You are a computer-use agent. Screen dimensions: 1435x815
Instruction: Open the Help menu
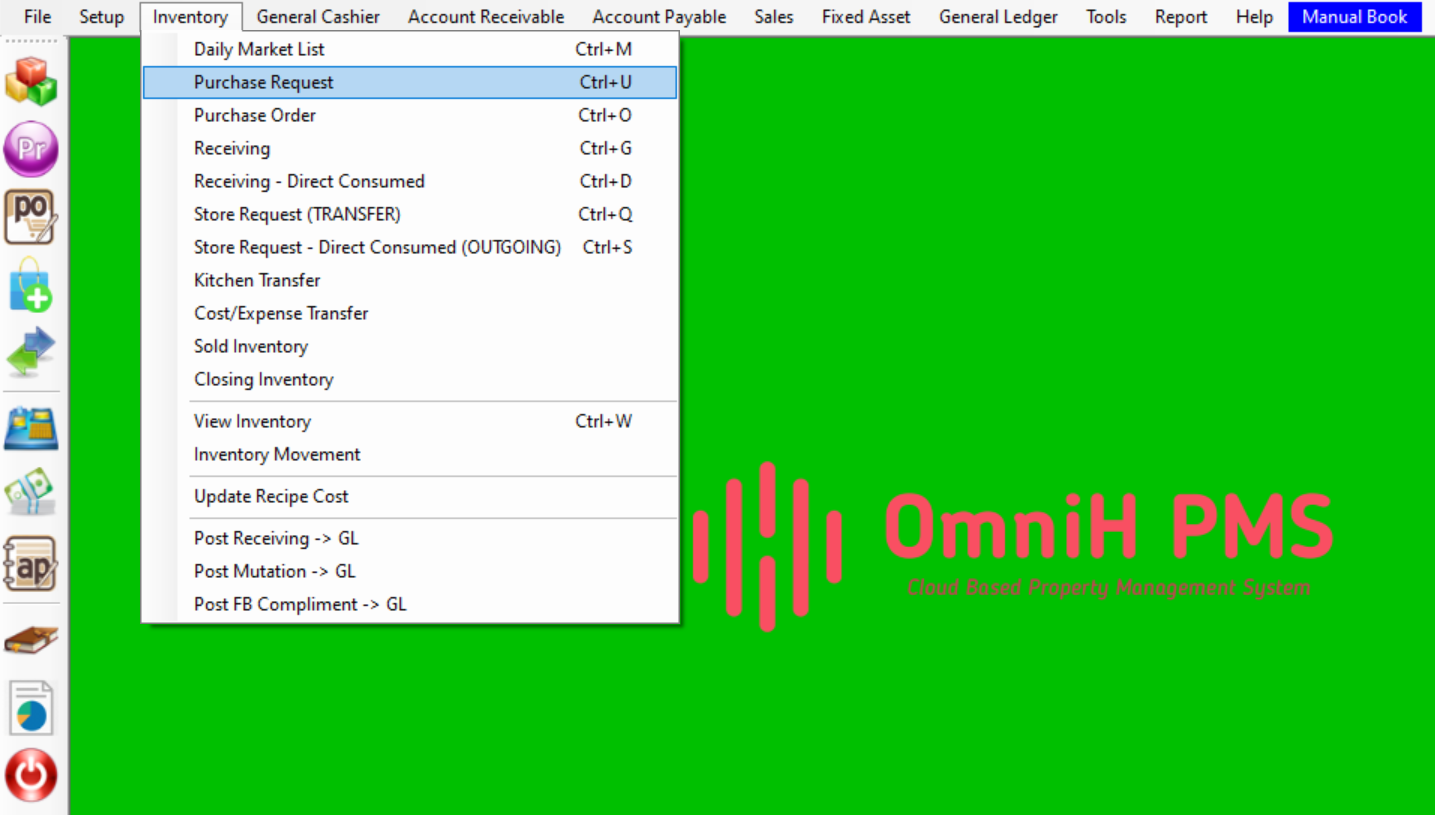[1254, 17]
